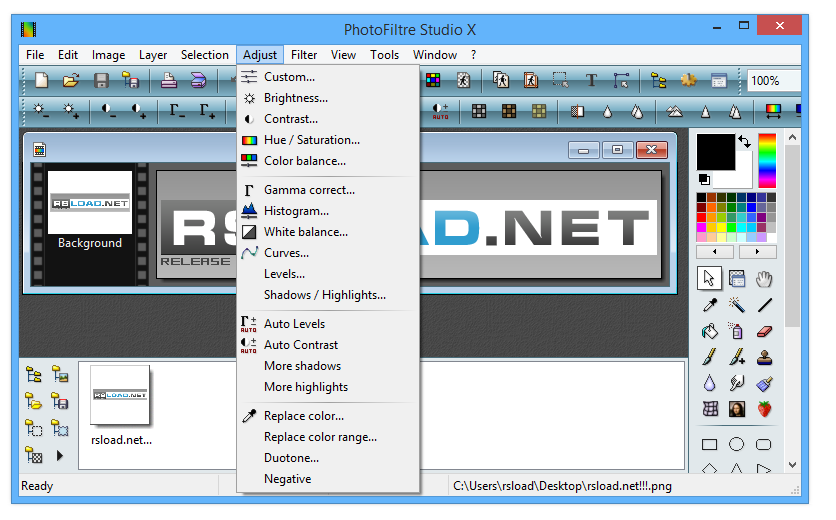
Task: Click the Text tool T icon
Action: pyautogui.click(x=591, y=81)
